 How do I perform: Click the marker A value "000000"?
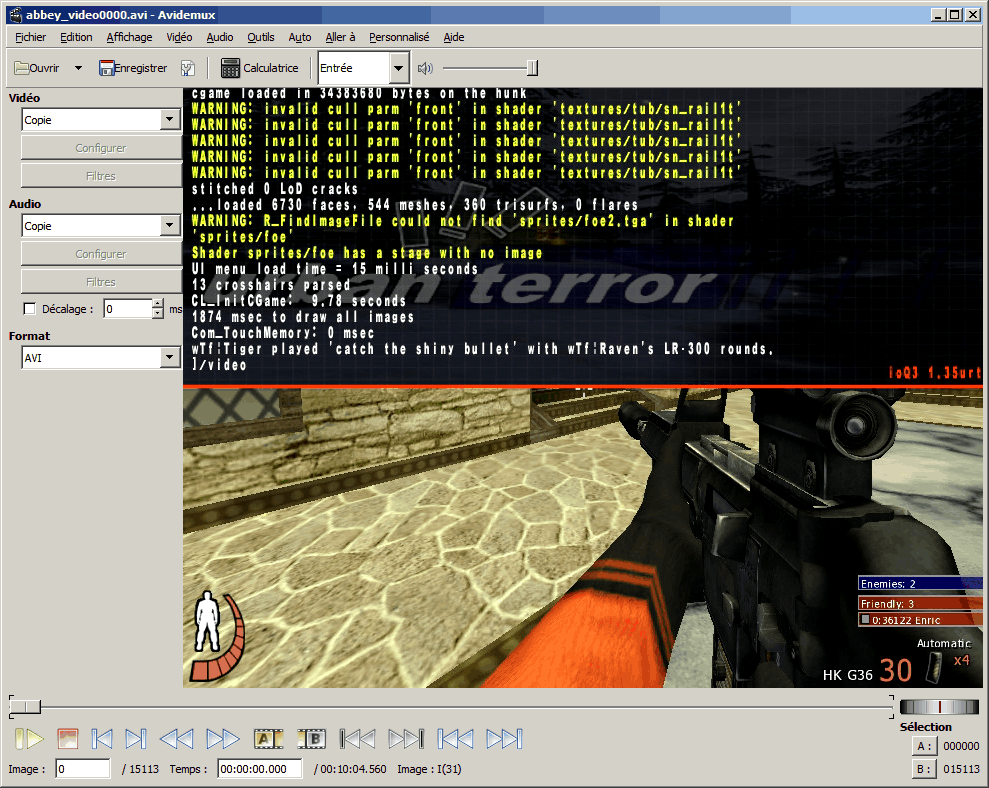(961, 746)
